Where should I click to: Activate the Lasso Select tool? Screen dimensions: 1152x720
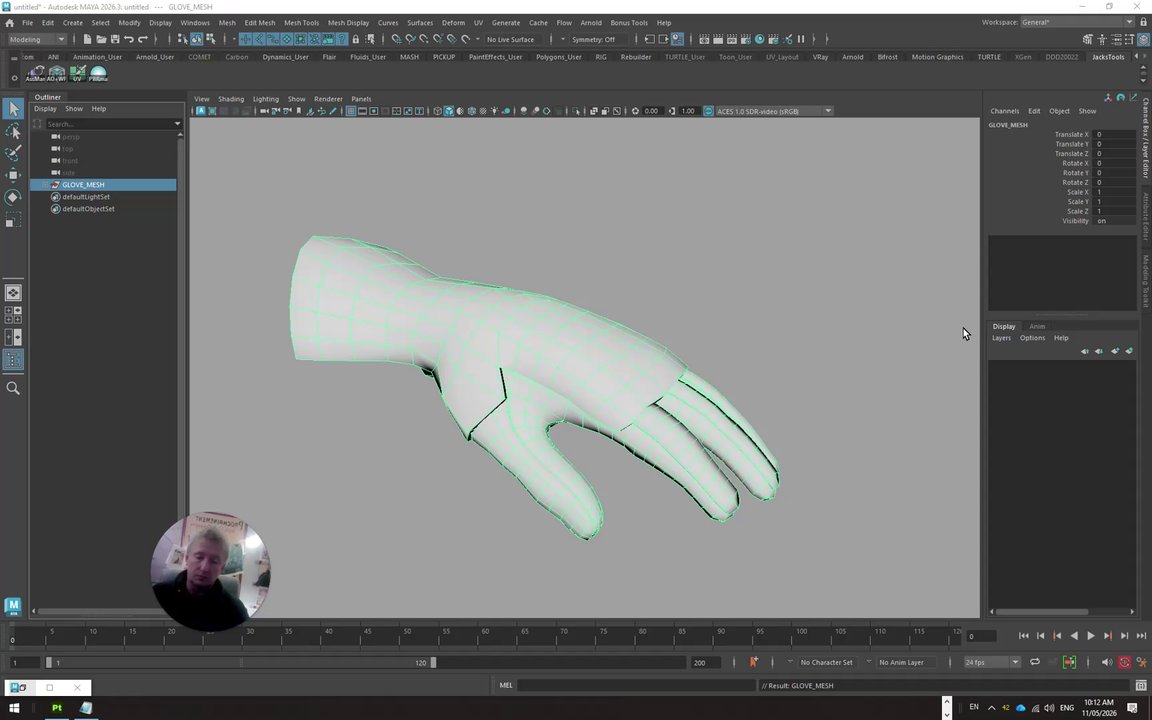[13, 131]
